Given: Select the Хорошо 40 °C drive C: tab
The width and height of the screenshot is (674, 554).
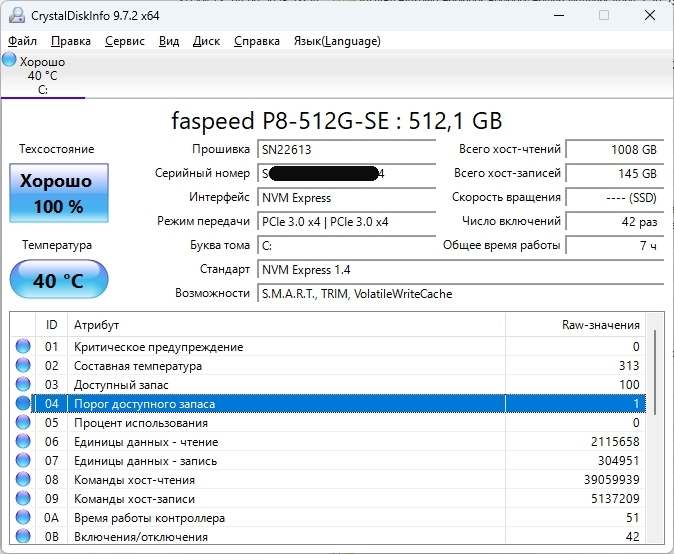Looking at the screenshot, I should [42, 76].
